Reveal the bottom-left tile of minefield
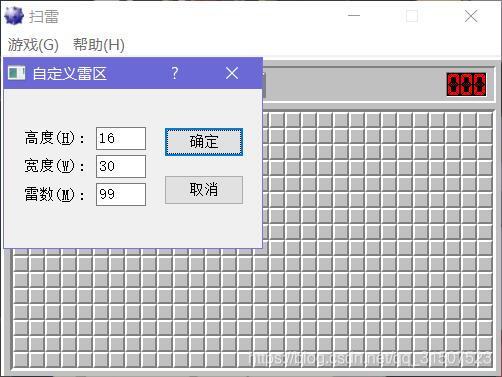 [x=21, y=361]
